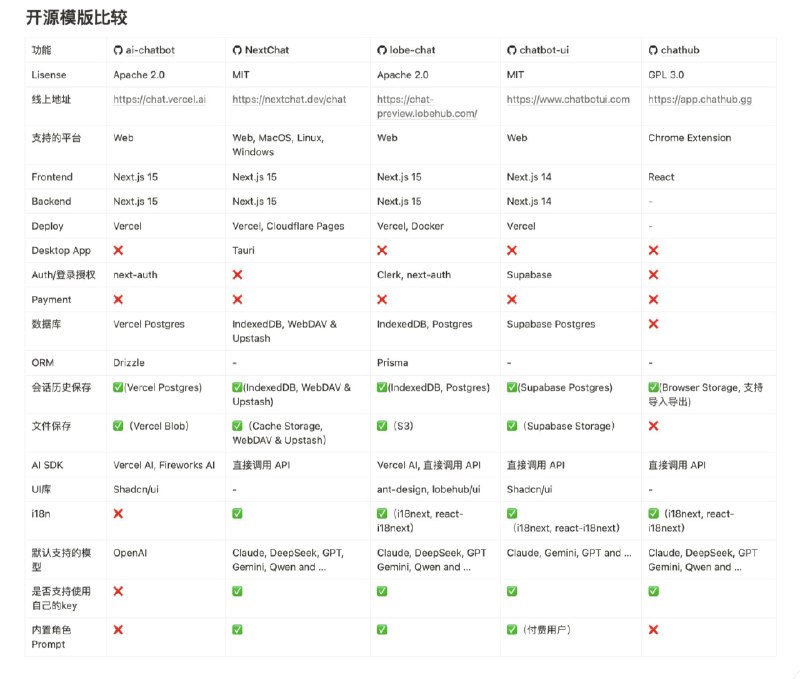Screen dimensions: 800x679
Task: Click the GitHub icon beside NextChat
Action: [237, 50]
